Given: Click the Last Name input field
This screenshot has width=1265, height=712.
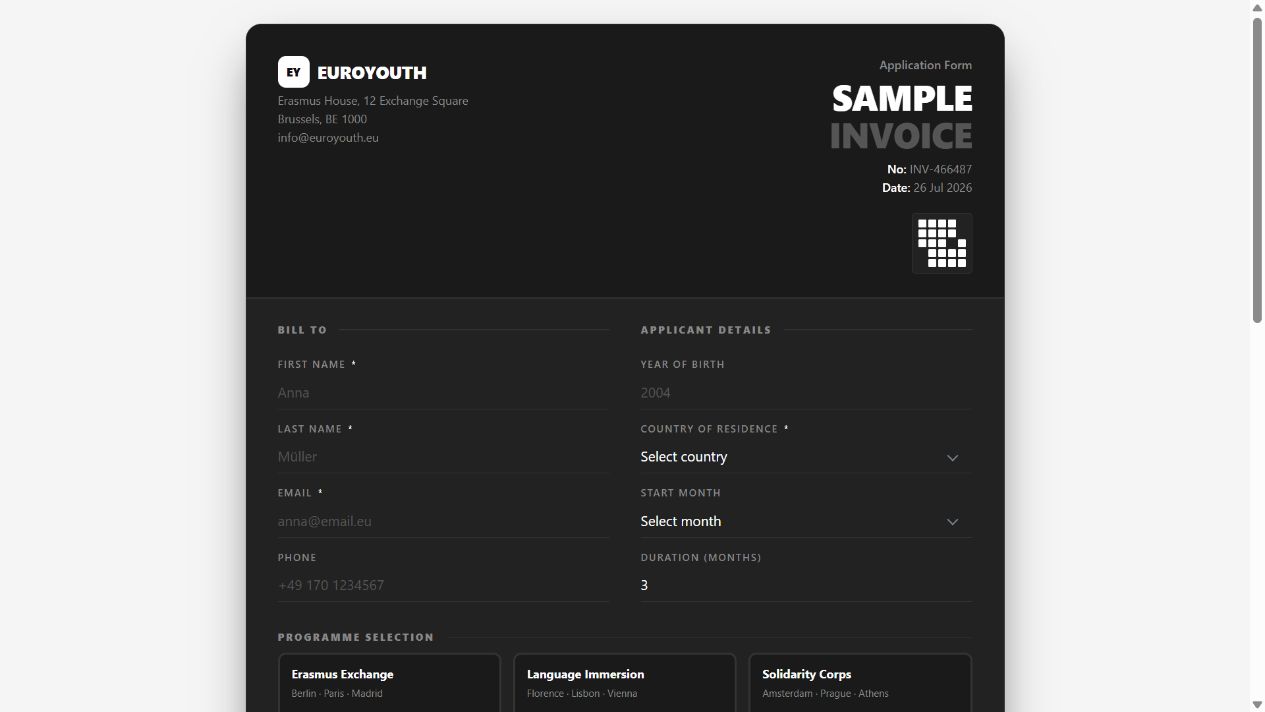Looking at the screenshot, I should 443,457.
